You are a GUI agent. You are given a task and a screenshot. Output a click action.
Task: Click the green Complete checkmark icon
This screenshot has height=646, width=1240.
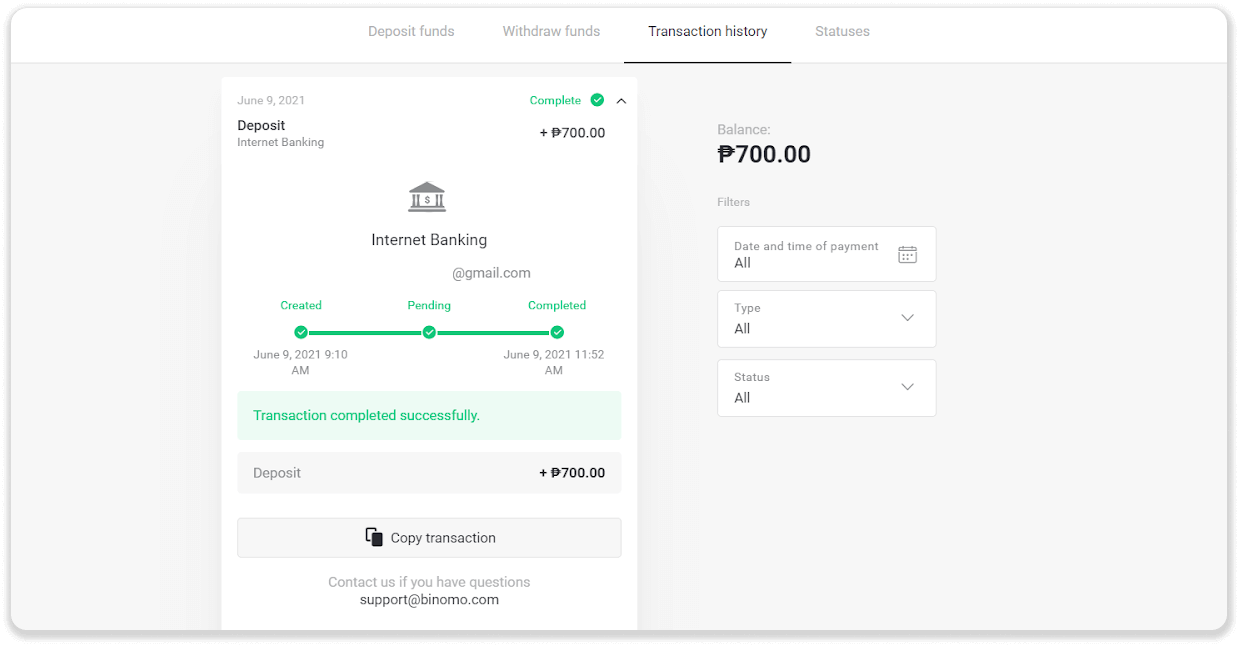[x=597, y=100]
